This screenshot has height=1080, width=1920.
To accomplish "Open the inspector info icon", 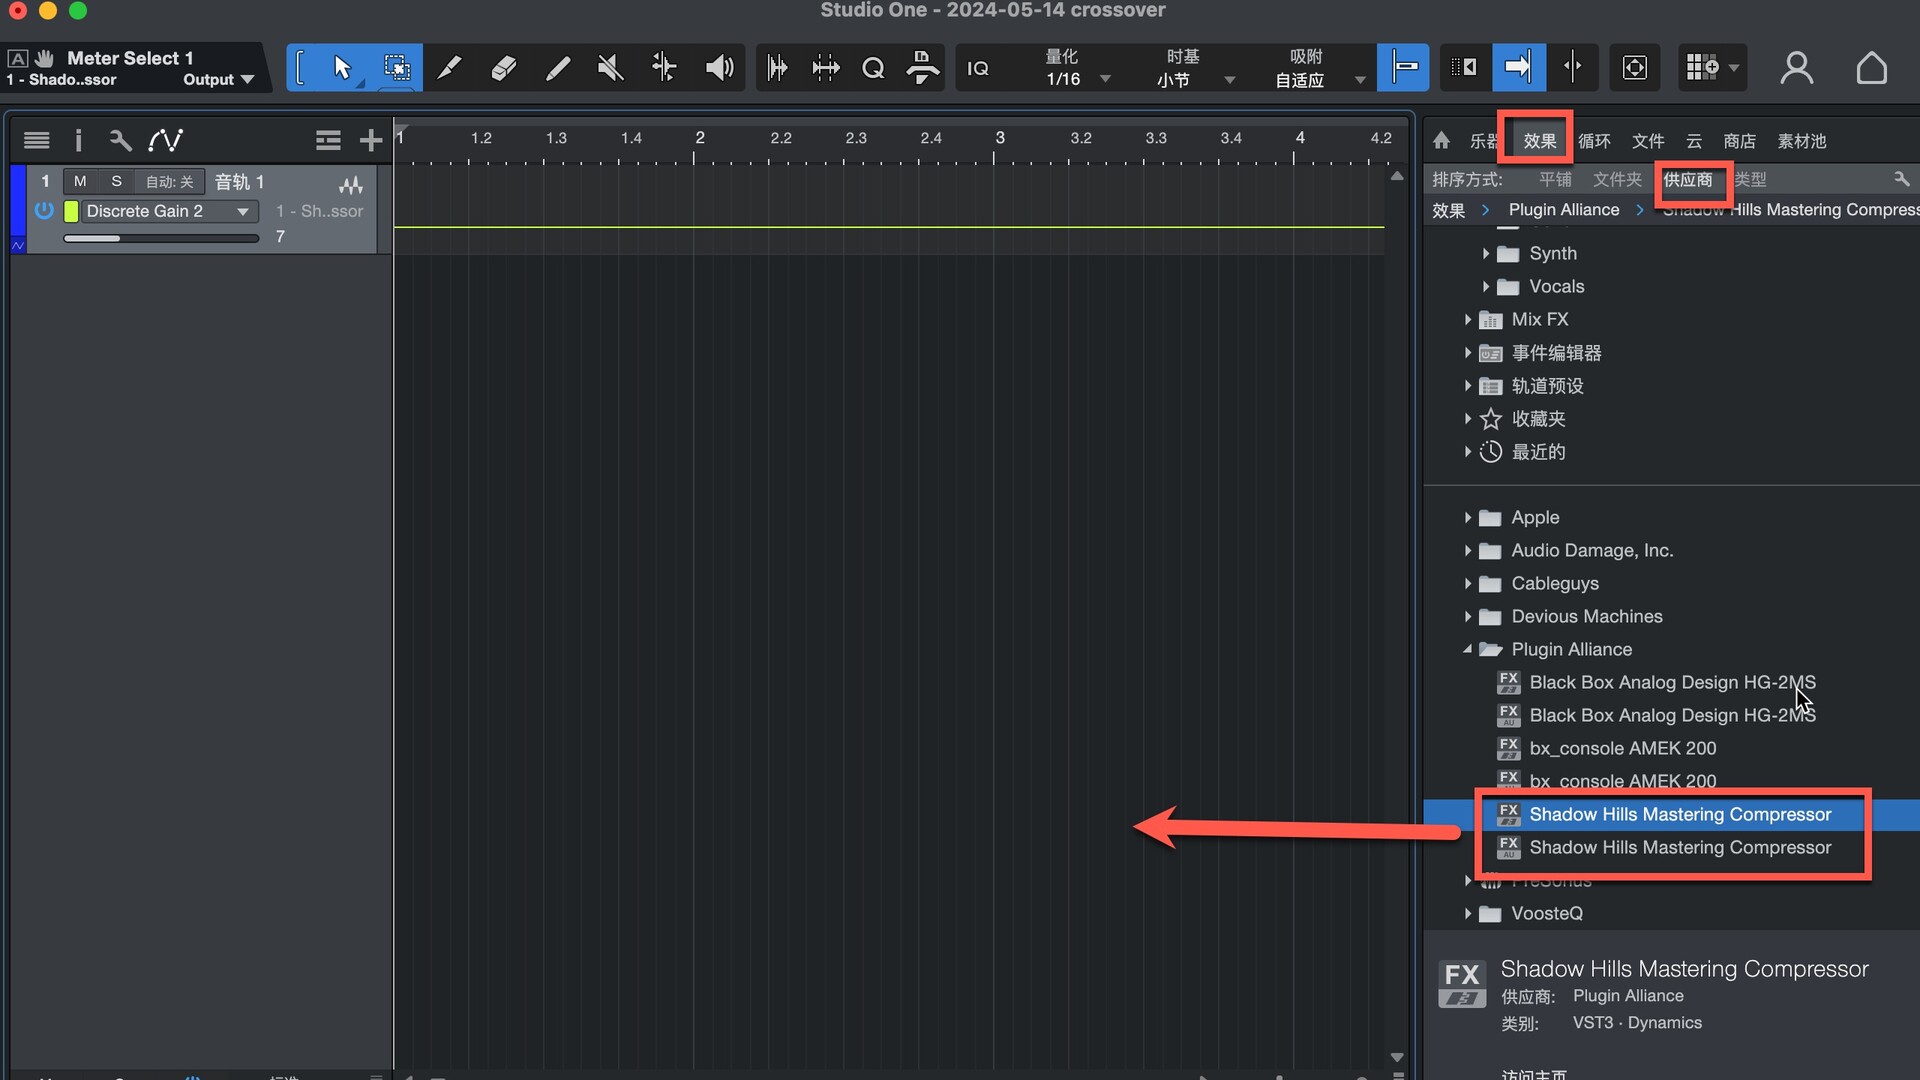I will point(78,140).
